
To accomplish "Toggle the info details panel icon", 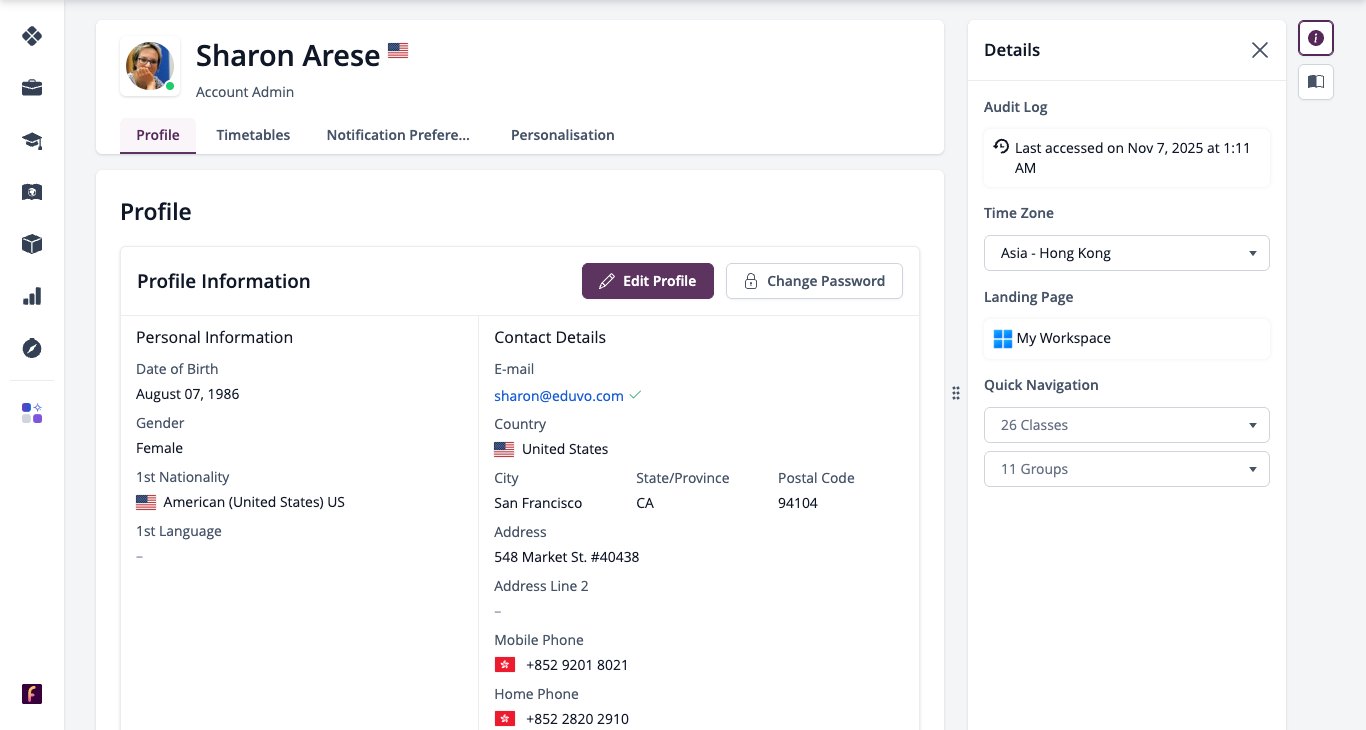I will 1316,38.
